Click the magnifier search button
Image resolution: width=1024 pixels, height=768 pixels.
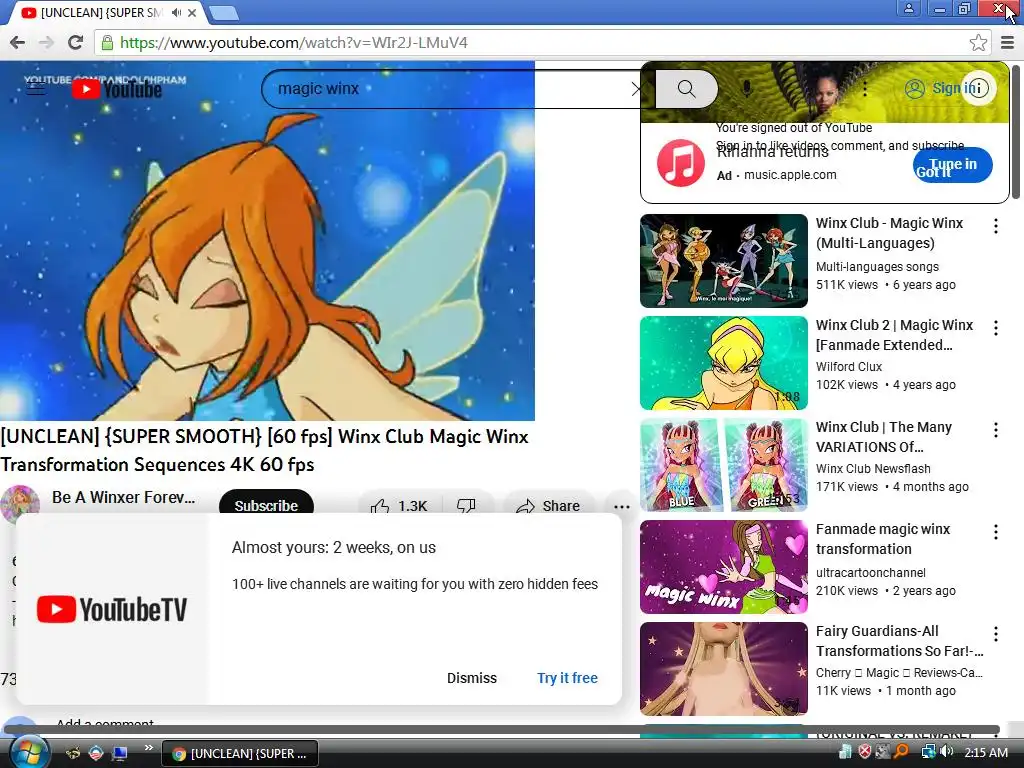tap(686, 89)
